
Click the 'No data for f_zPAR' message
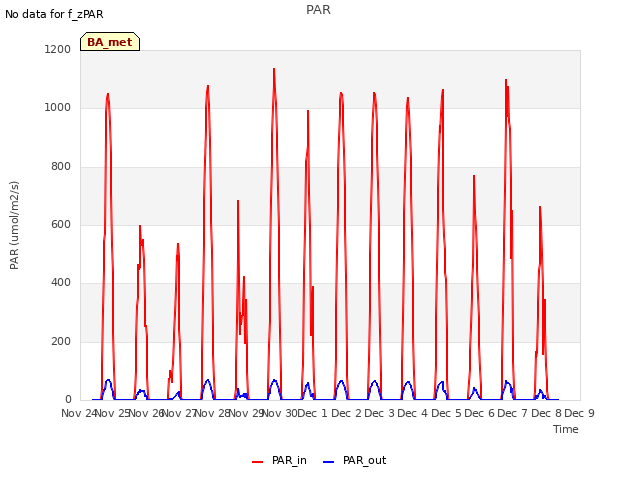pyautogui.click(x=54, y=14)
